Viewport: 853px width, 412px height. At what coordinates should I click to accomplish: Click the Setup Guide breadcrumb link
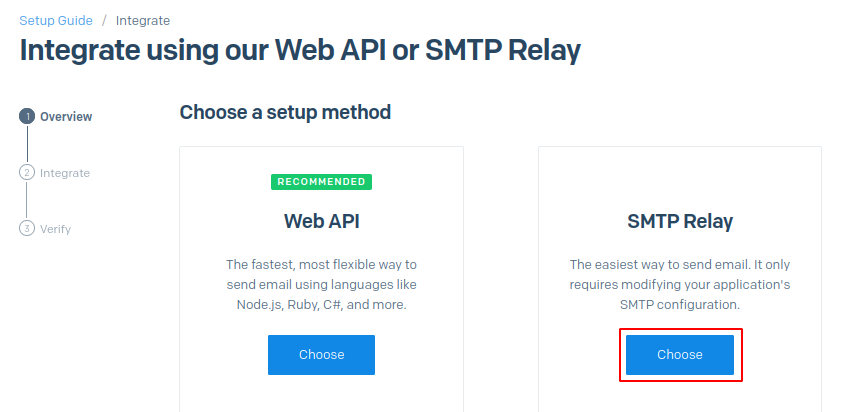[56, 20]
